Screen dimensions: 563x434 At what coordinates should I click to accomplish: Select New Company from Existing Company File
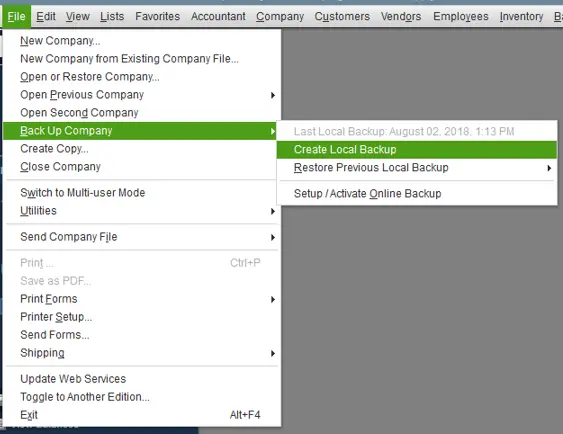(142, 59)
